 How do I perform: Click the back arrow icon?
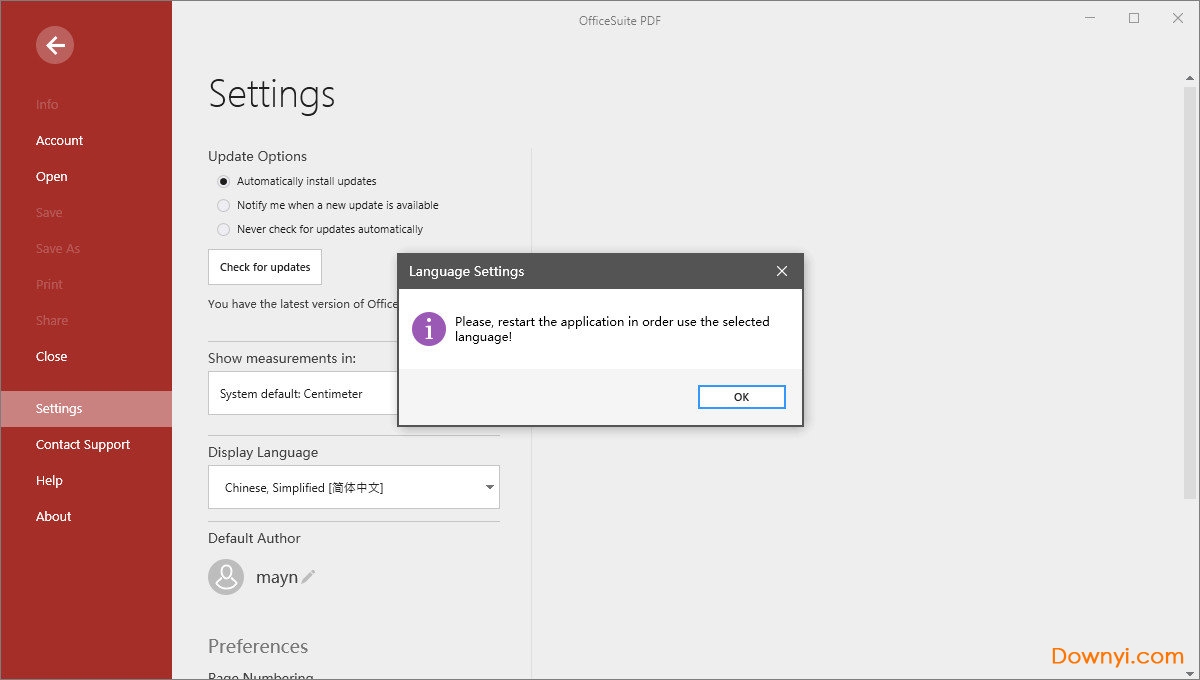(x=55, y=45)
